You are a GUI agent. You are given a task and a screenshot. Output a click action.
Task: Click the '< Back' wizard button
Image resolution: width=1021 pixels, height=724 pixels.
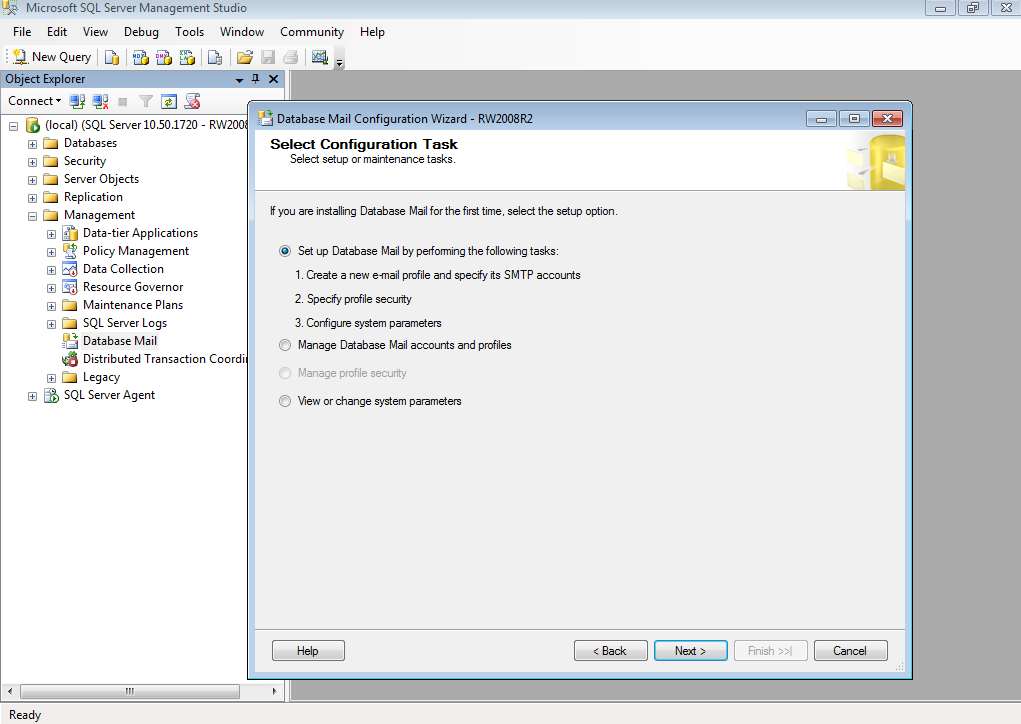pyautogui.click(x=610, y=650)
